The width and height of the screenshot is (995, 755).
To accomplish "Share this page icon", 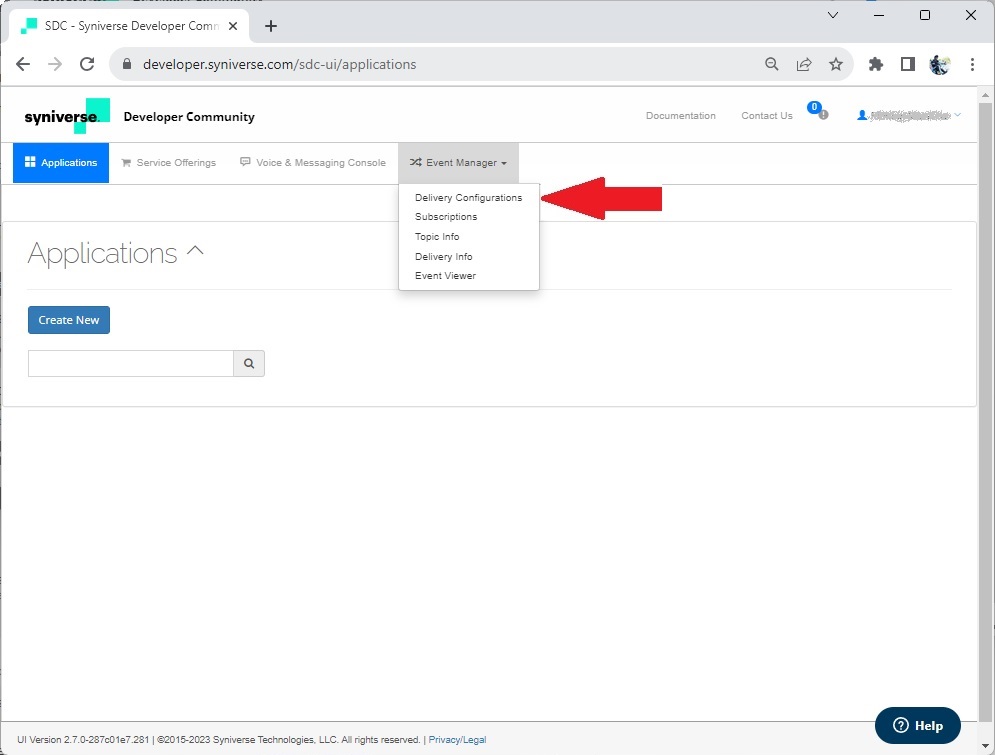I will [804, 64].
